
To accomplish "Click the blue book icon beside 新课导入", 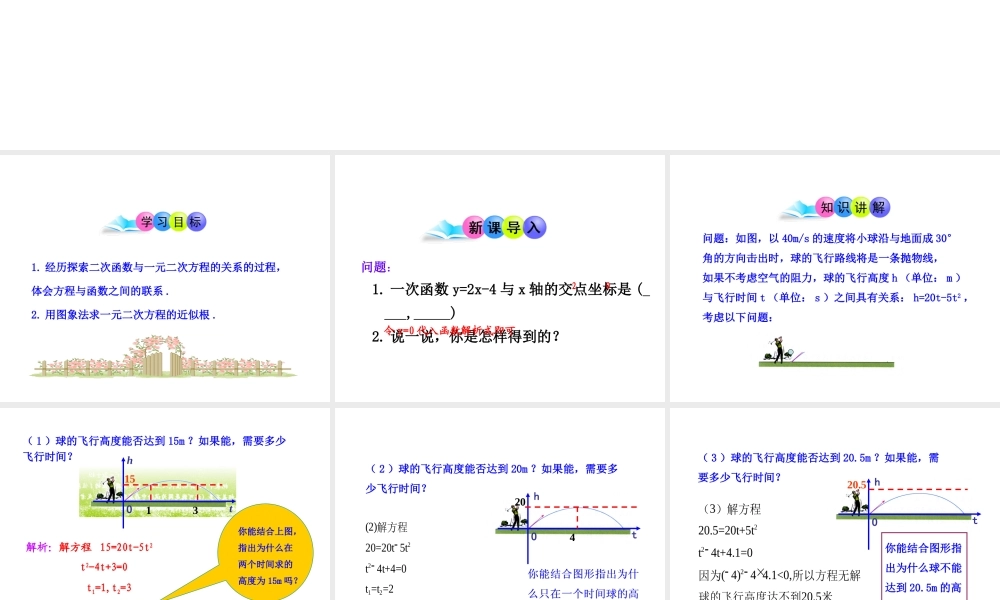I will point(440,227).
